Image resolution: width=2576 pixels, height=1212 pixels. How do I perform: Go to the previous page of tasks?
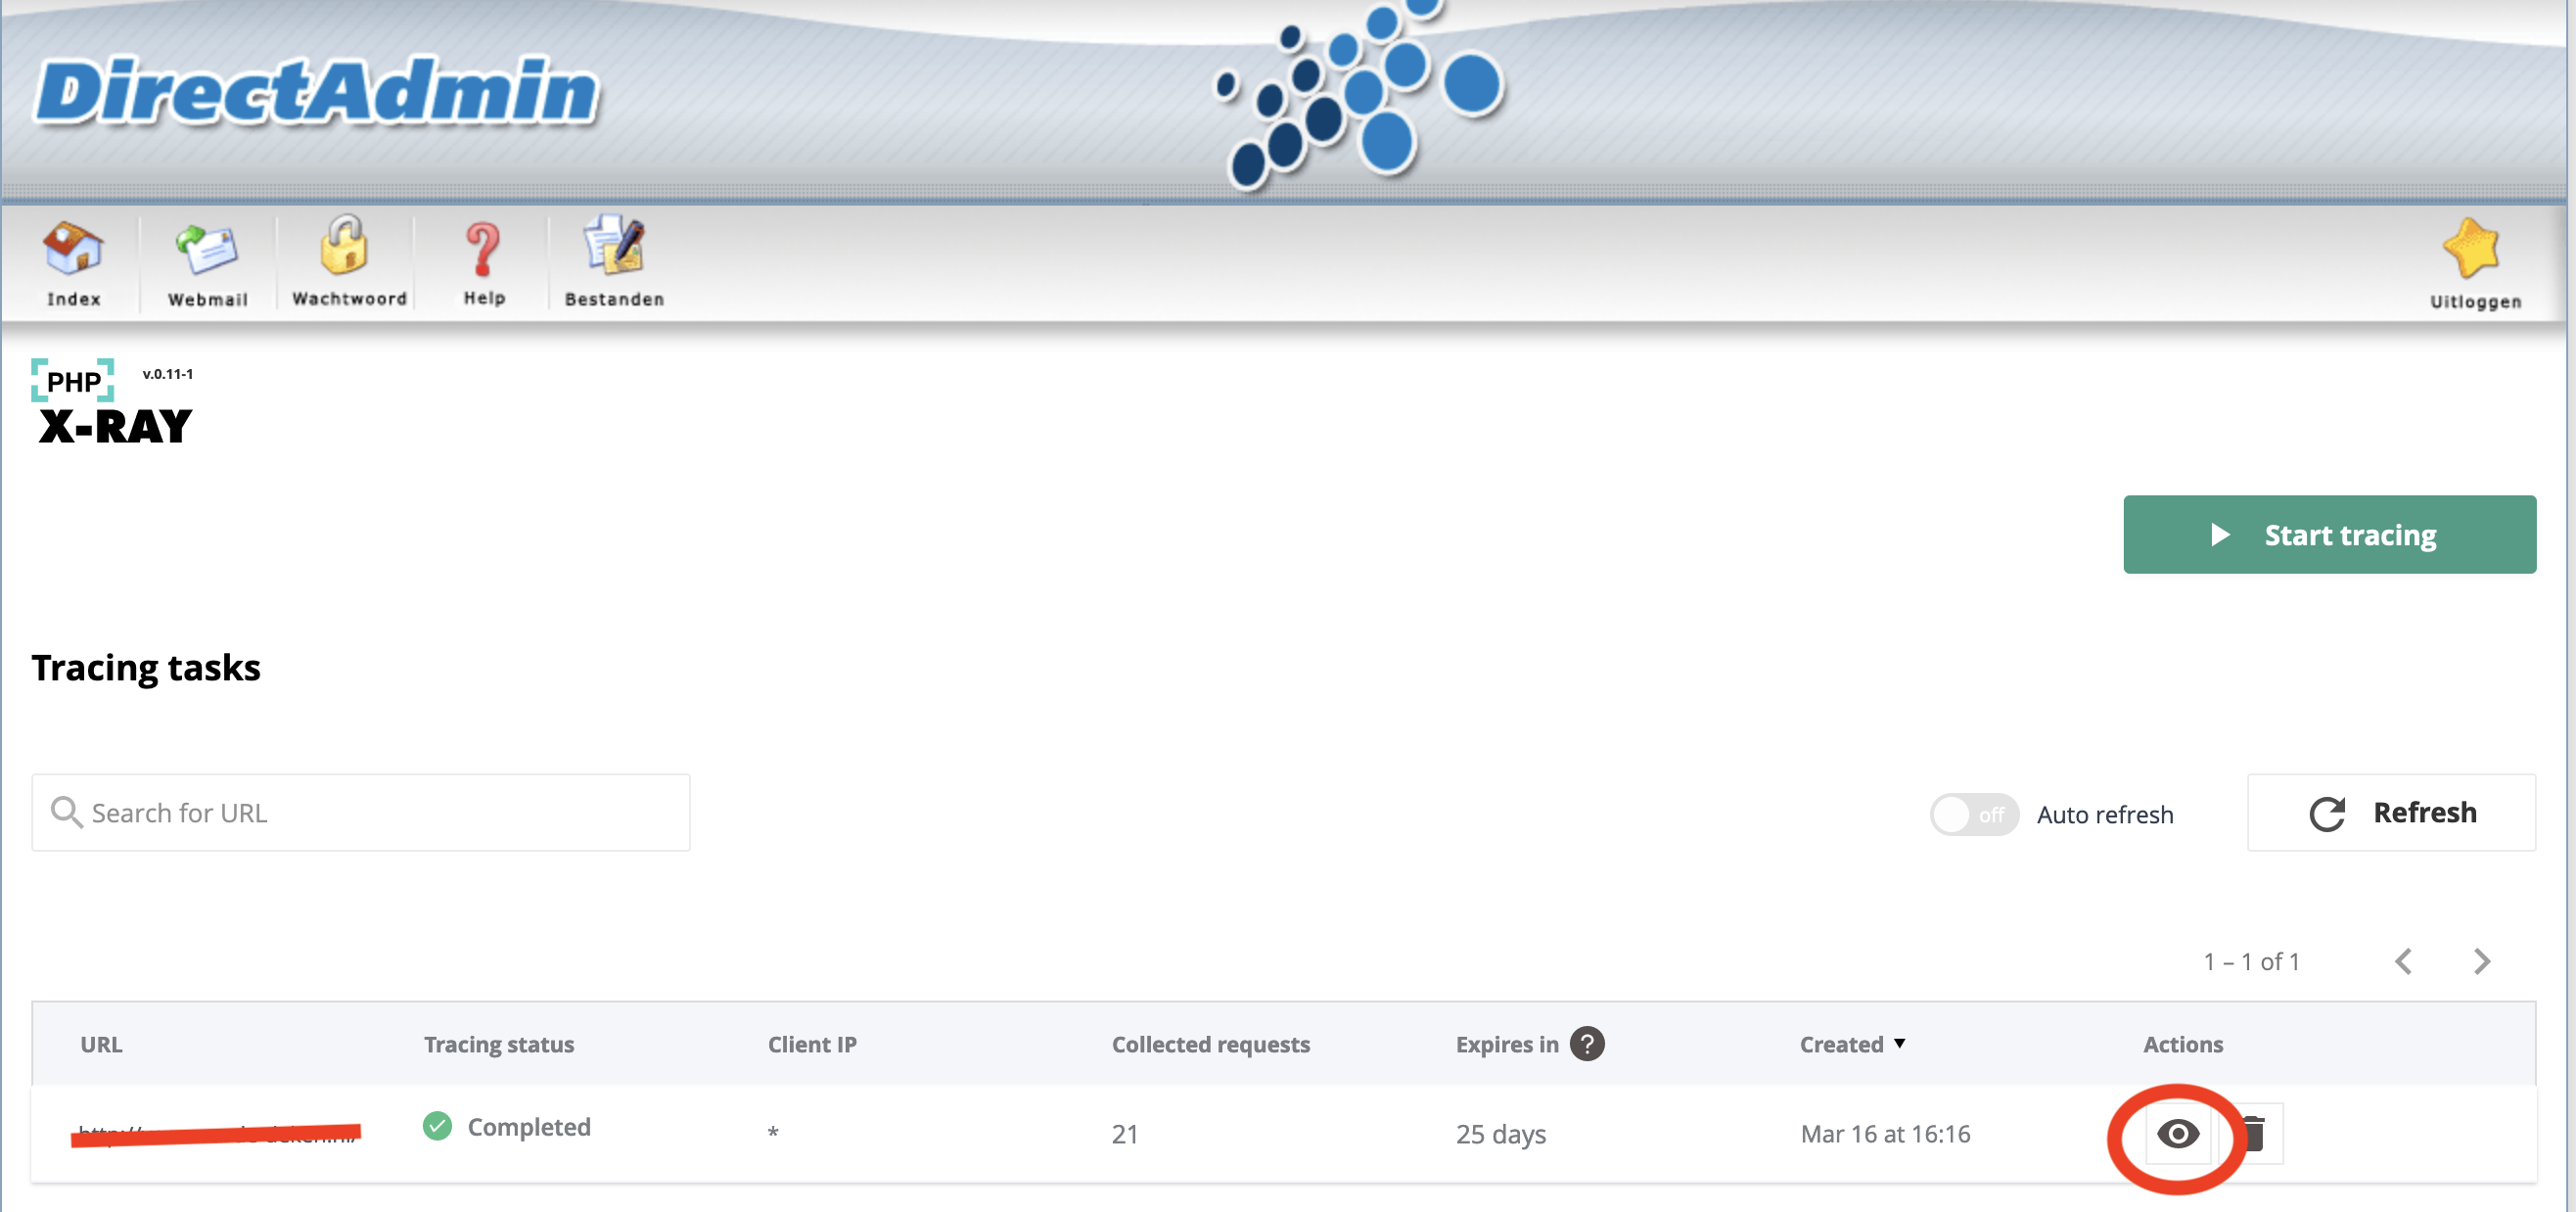pyautogui.click(x=2404, y=961)
